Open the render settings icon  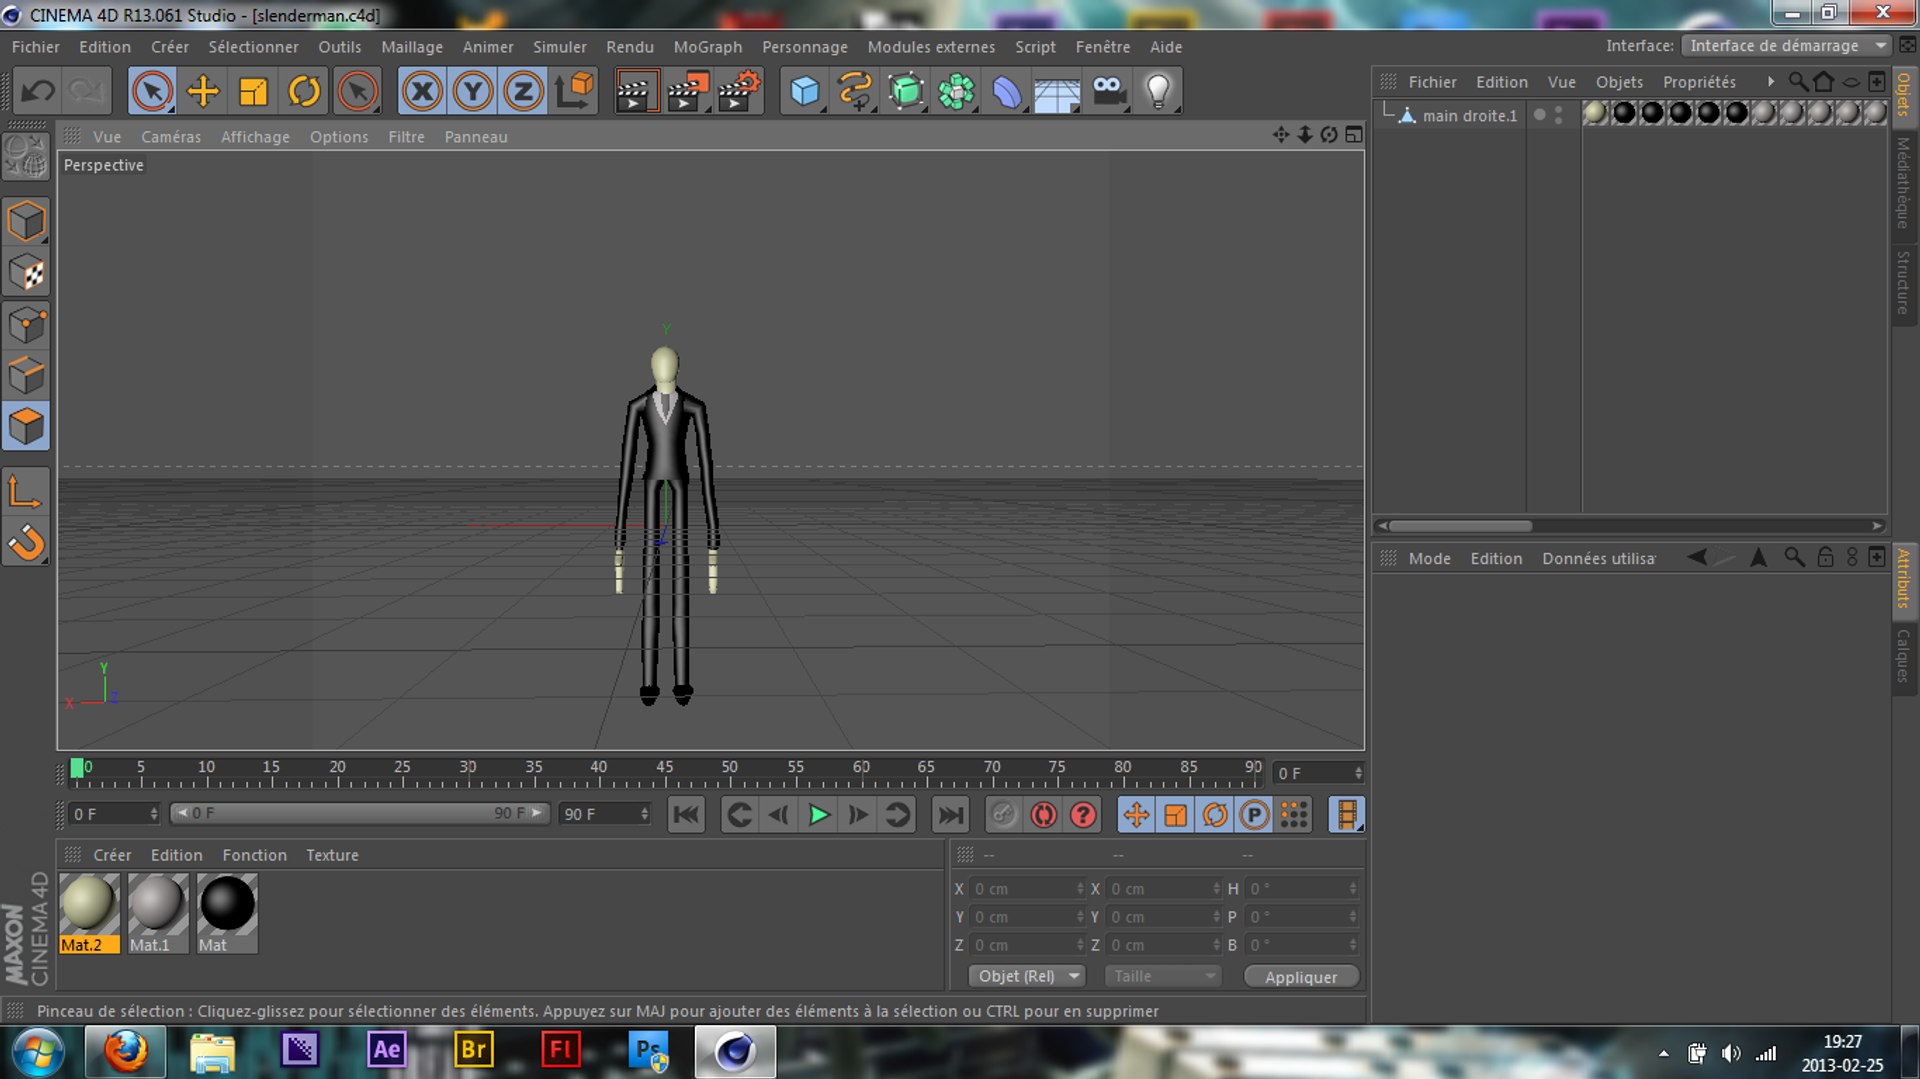coord(739,91)
